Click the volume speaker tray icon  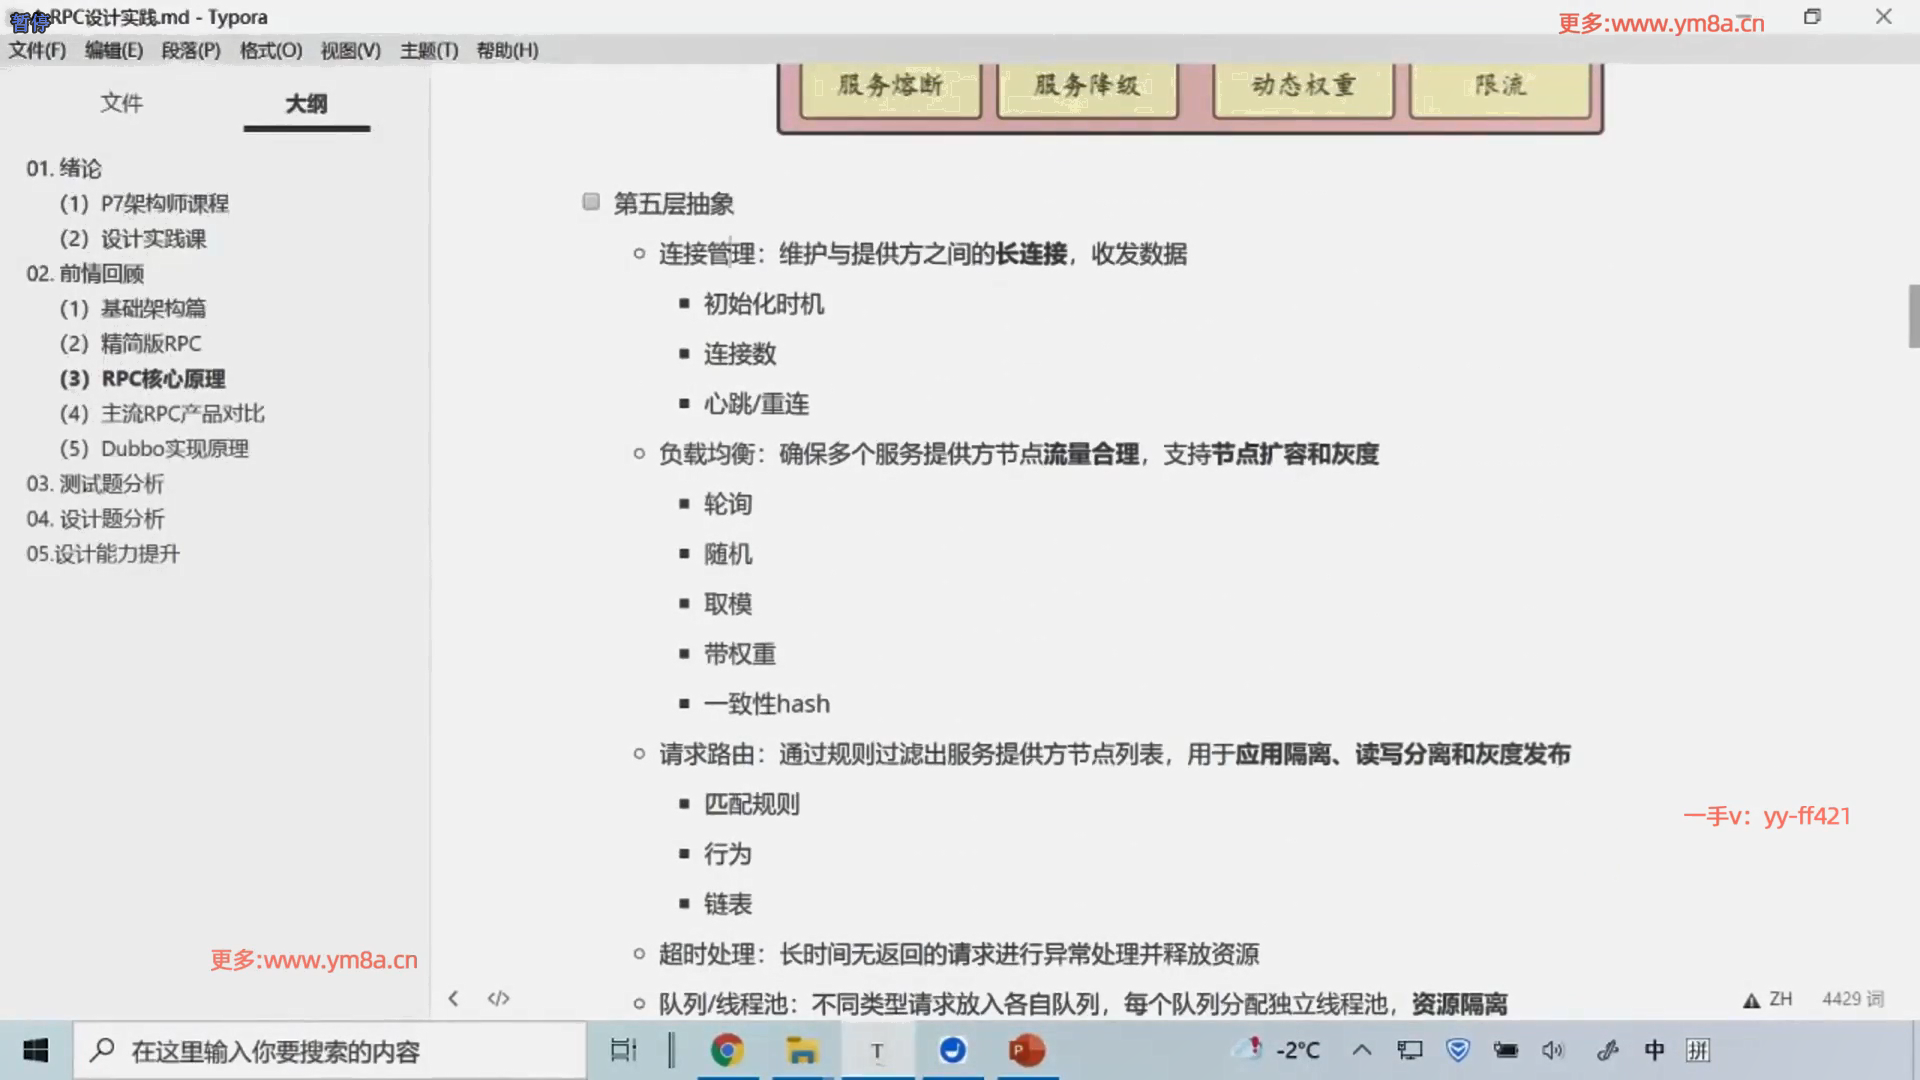[1552, 1050]
